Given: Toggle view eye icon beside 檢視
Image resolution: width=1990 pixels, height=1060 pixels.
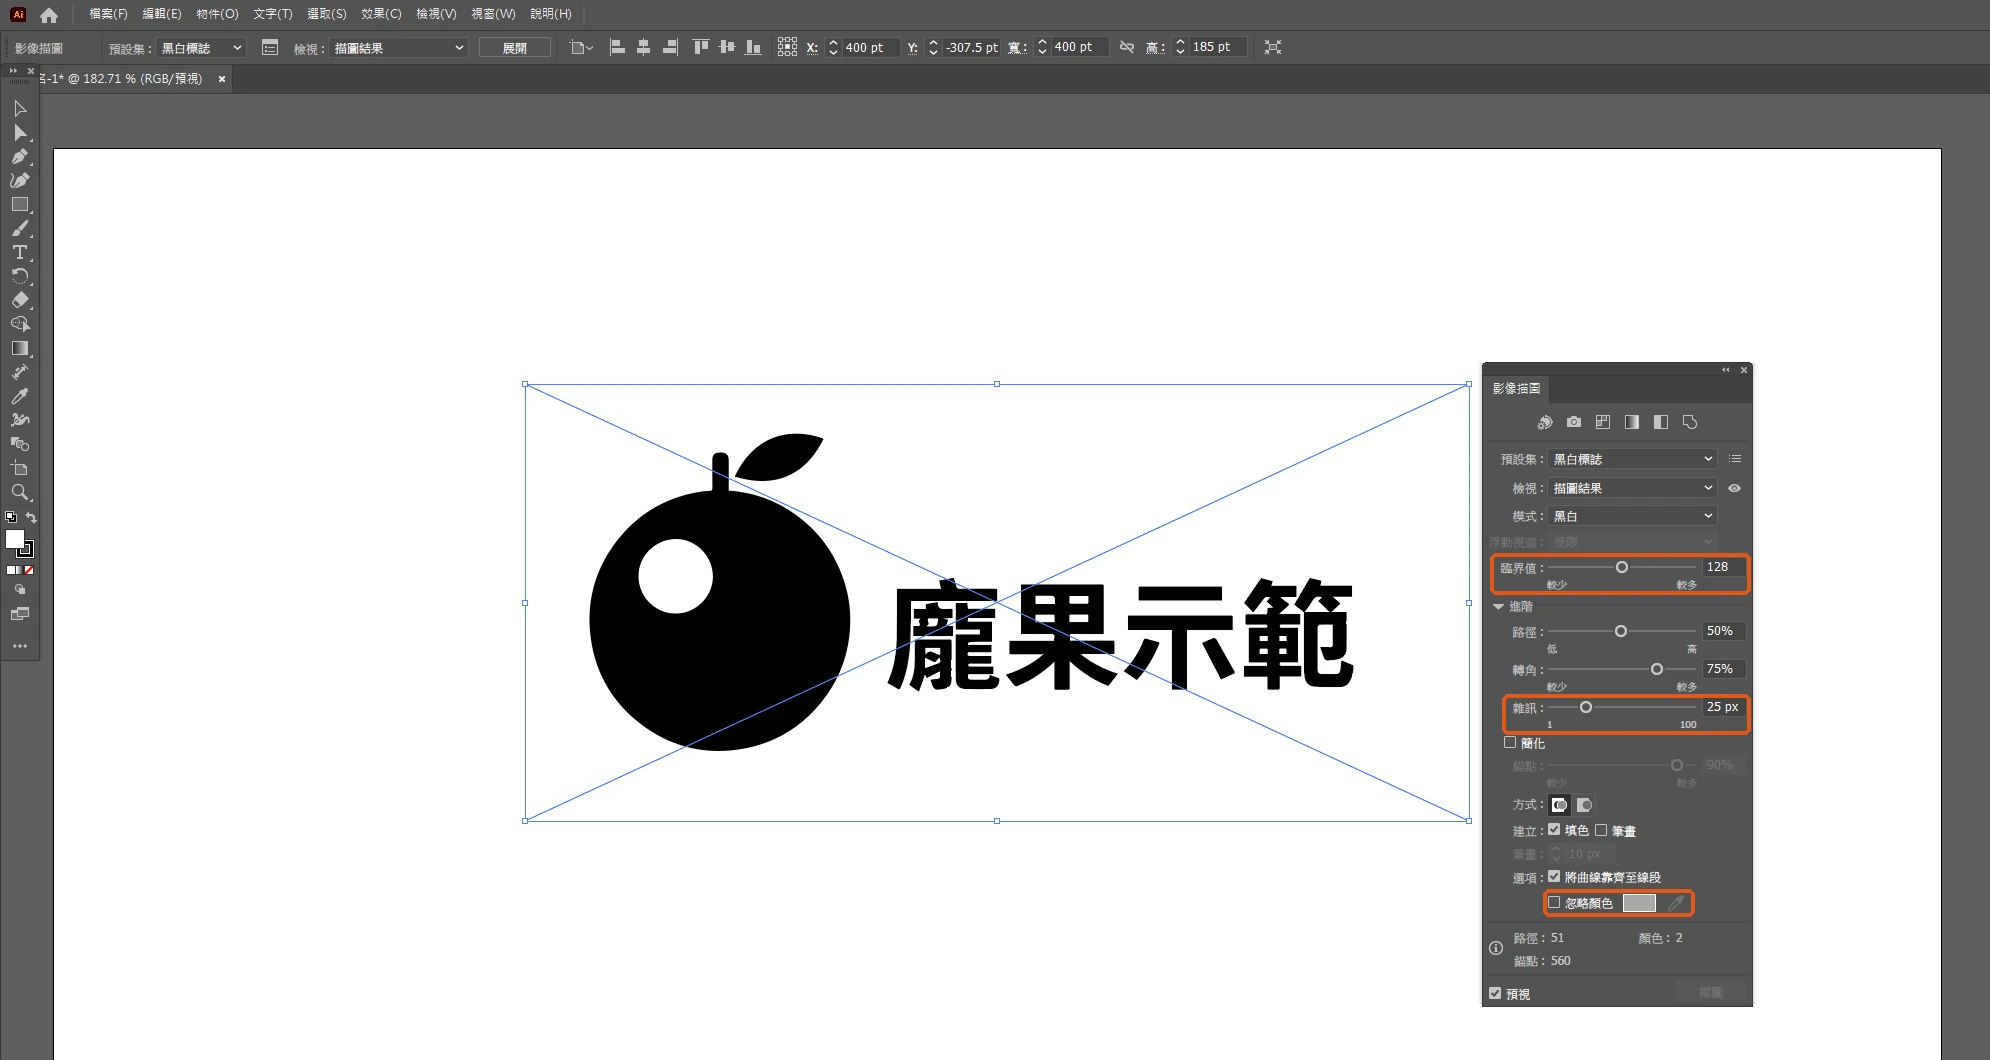Looking at the screenshot, I should pyautogui.click(x=1735, y=488).
